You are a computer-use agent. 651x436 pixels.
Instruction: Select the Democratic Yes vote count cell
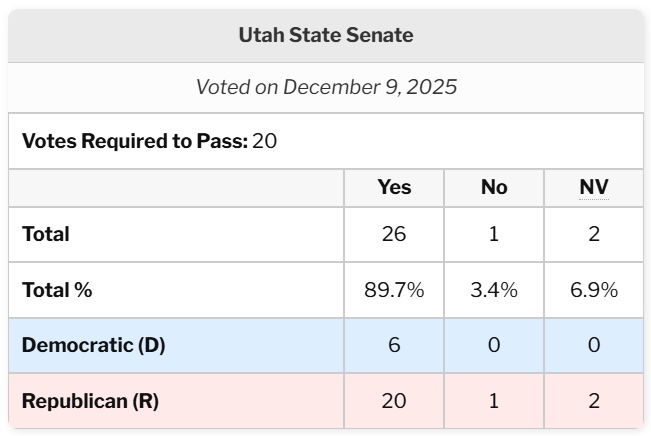(x=394, y=345)
